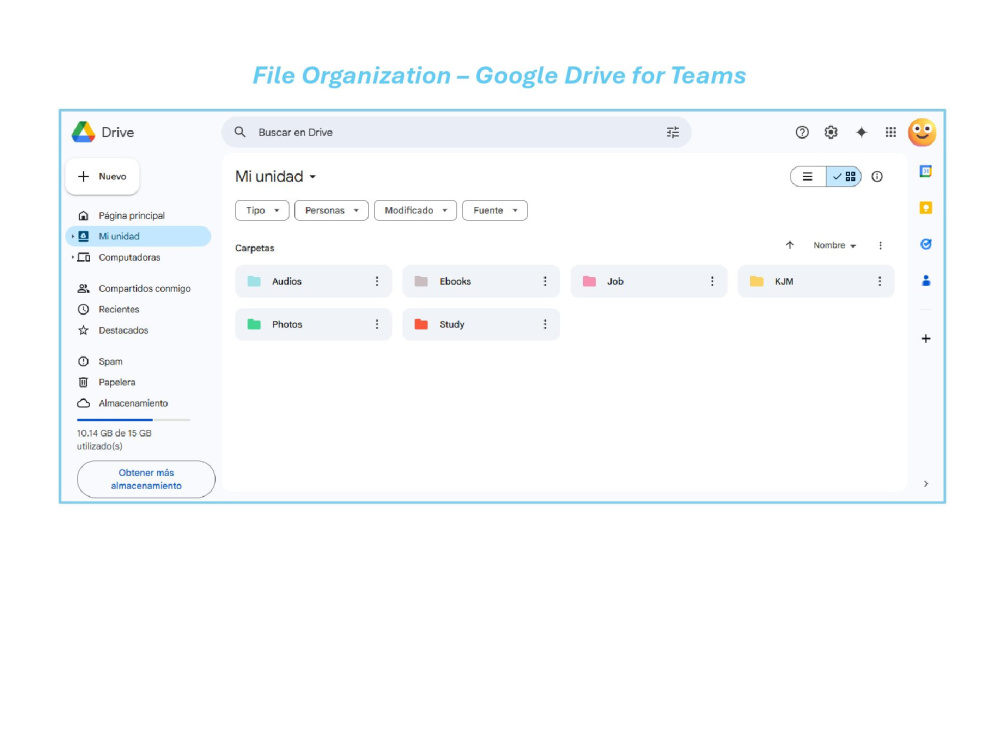Select Mi unidad in the sidebar
The image size is (1000, 750).
pyautogui.click(x=138, y=237)
